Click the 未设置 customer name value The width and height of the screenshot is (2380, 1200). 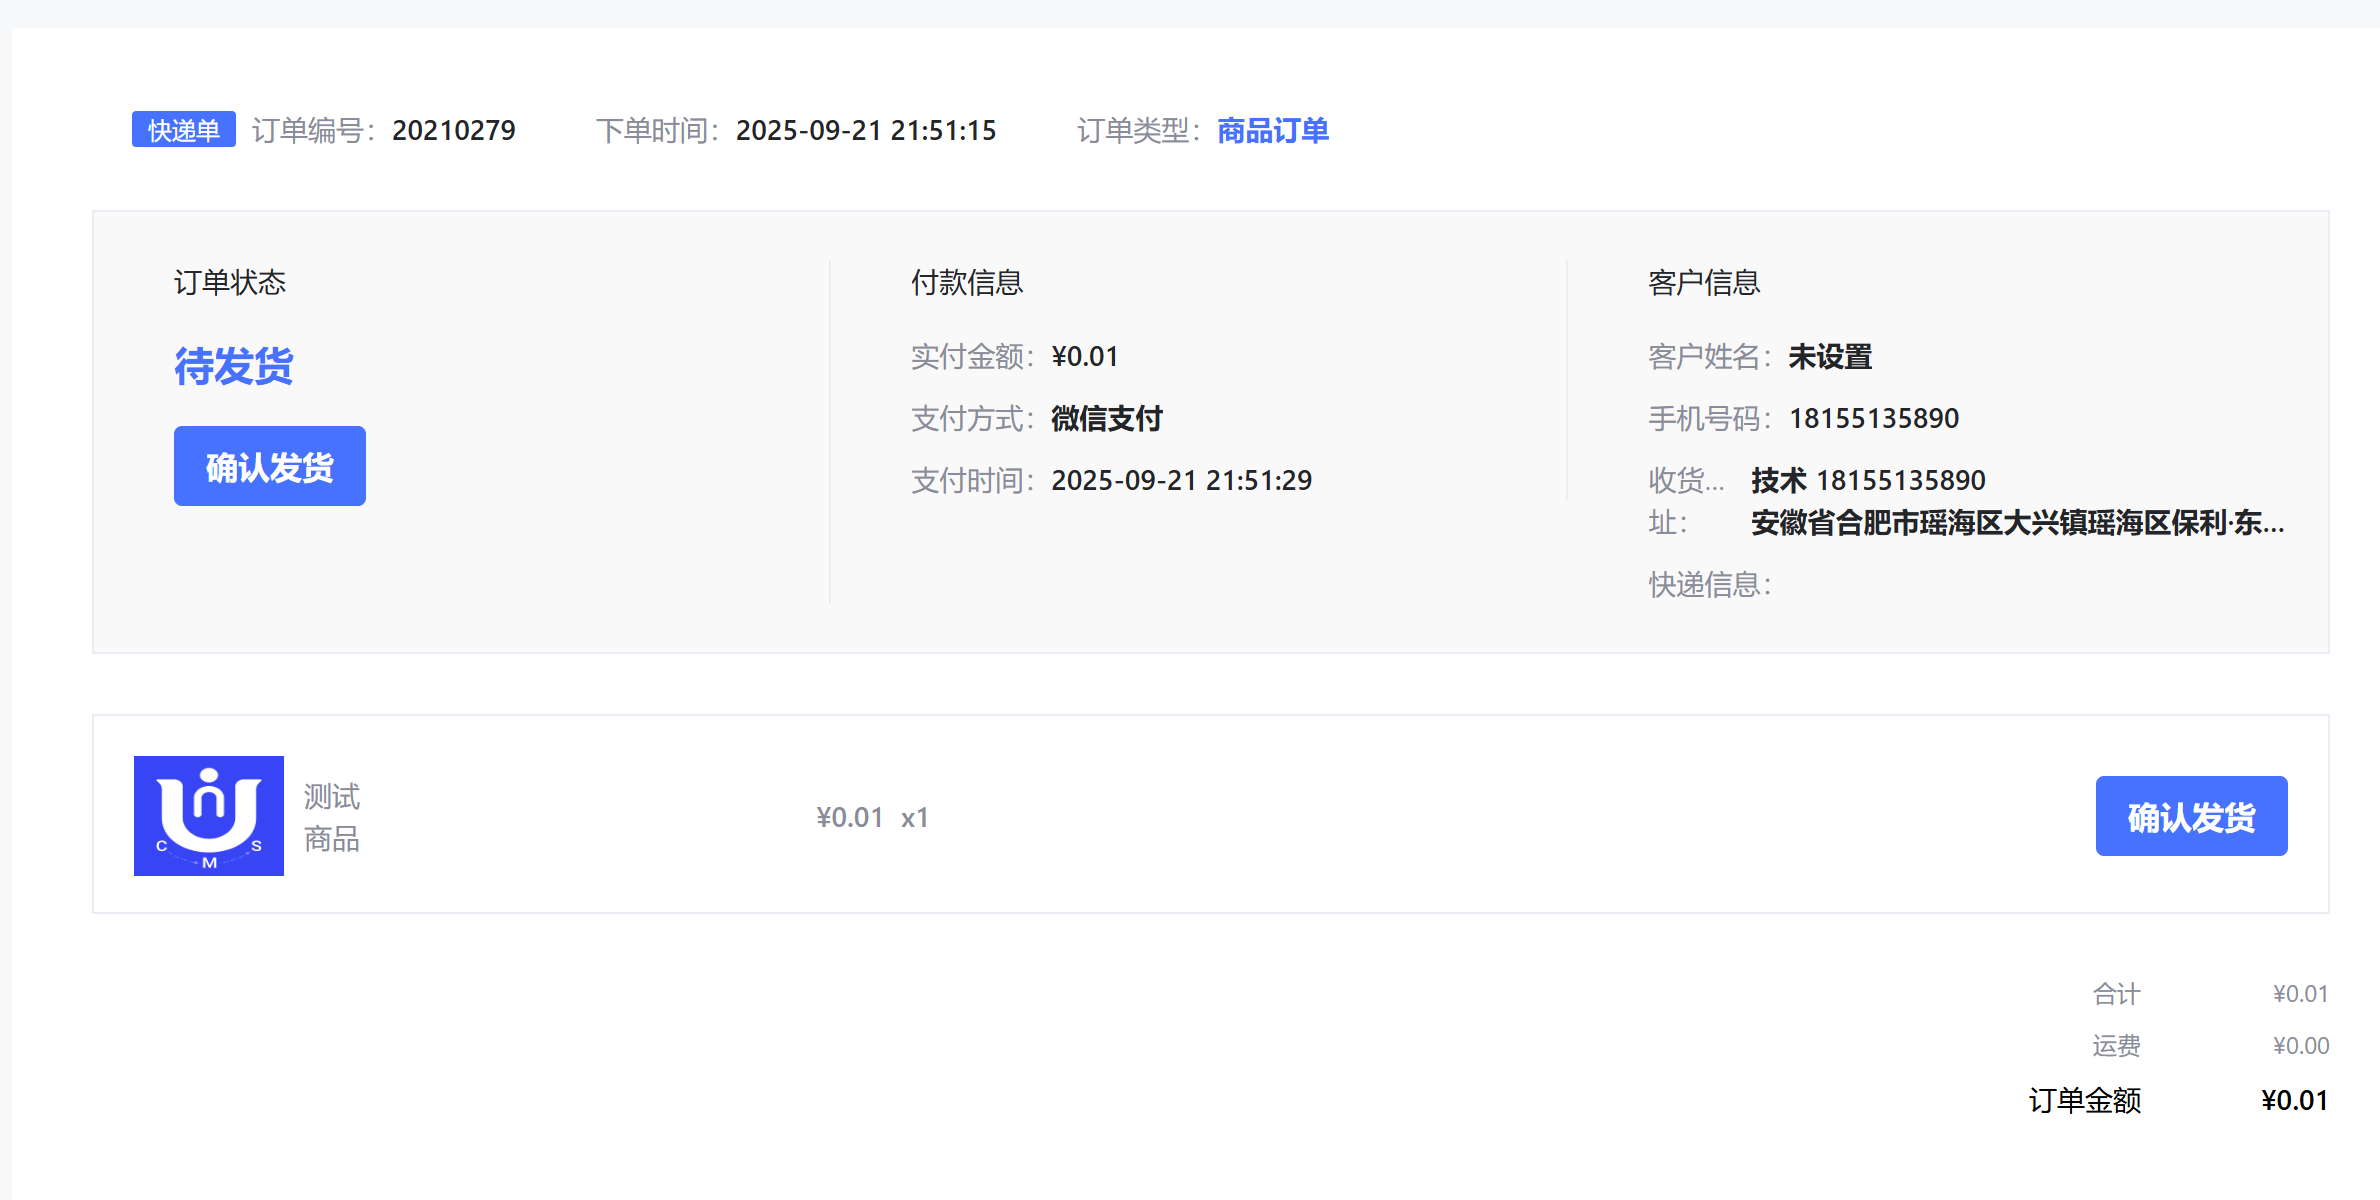coord(1829,357)
